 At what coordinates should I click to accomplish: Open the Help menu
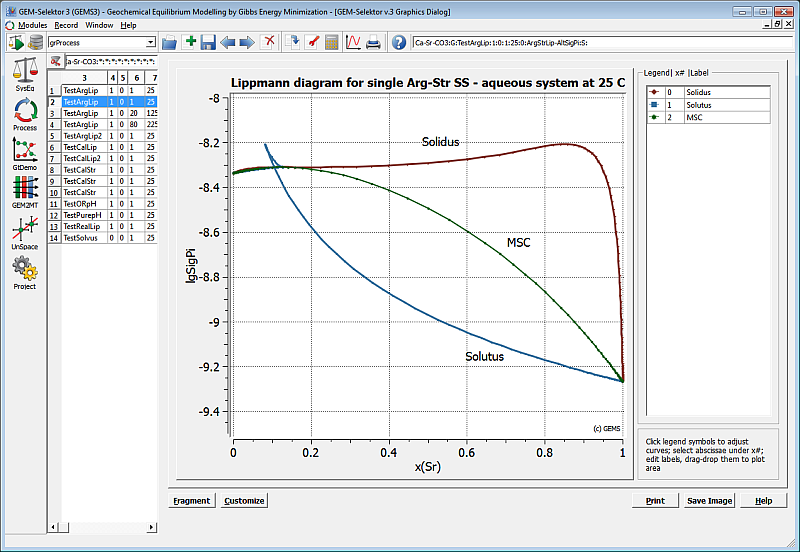coord(128,25)
